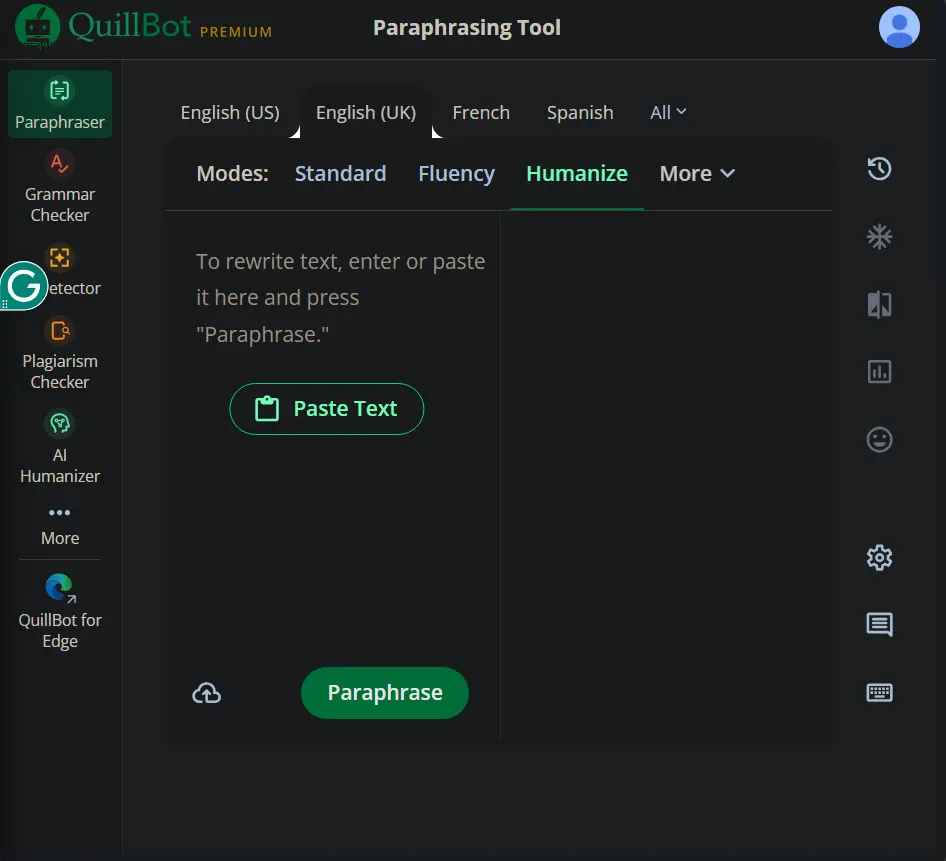The width and height of the screenshot is (946, 861).
Task: Click the freeze words snowflake icon
Action: point(879,237)
